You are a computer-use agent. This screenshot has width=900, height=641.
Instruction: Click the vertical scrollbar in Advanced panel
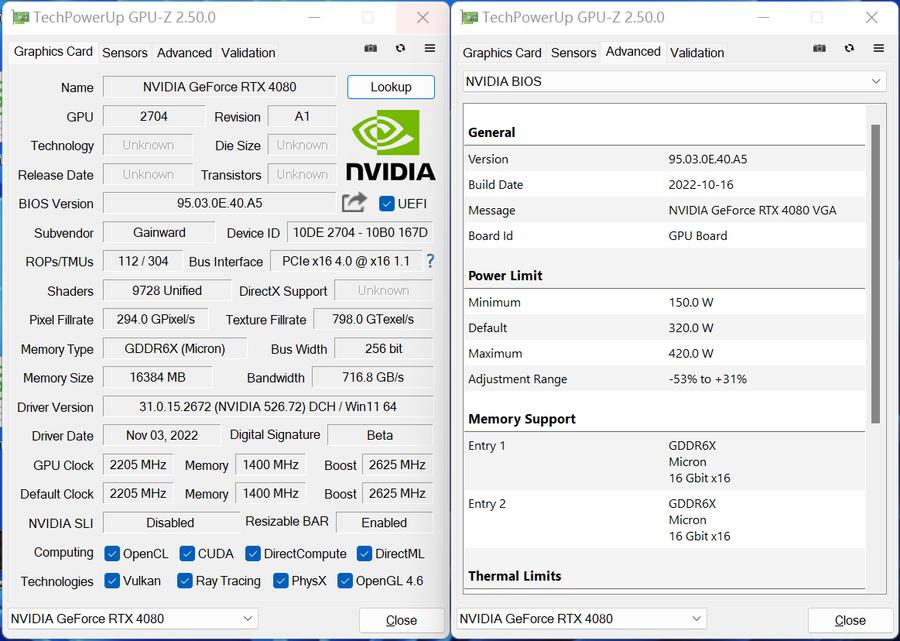pos(876,270)
